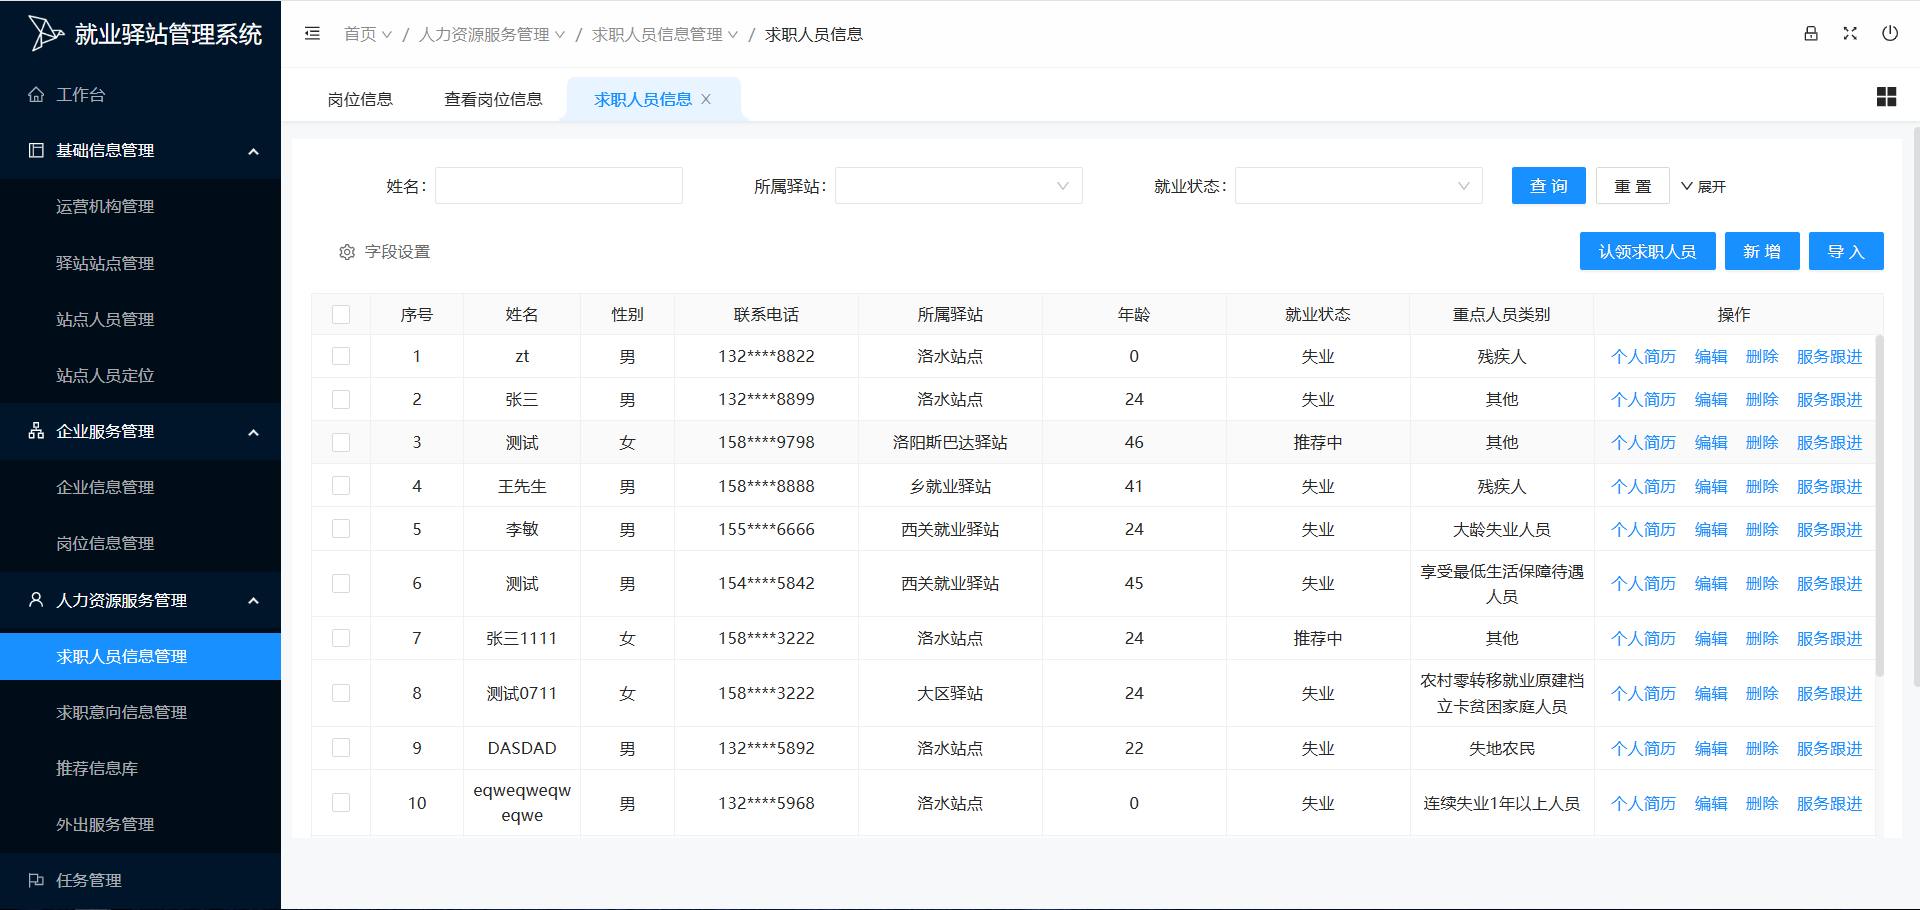The image size is (1920, 910).
Task: Click 编辑 for 张三 row
Action: point(1711,399)
